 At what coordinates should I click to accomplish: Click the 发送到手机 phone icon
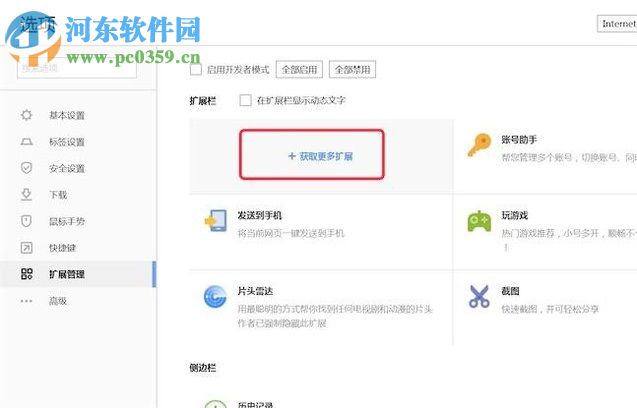[216, 221]
